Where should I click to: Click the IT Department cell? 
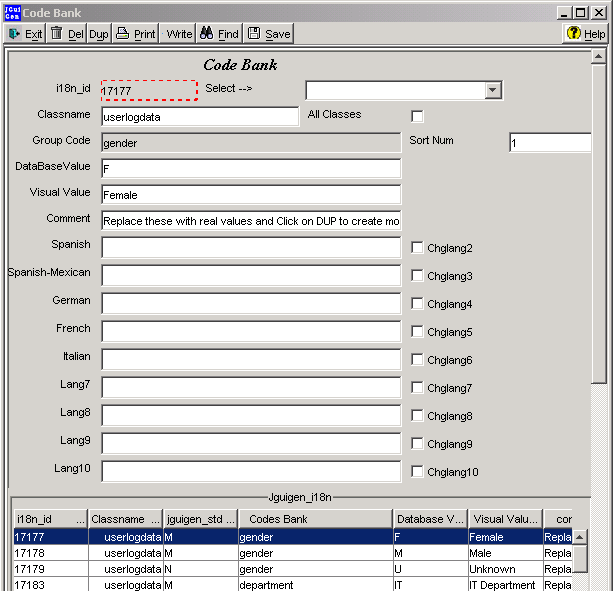click(x=505, y=584)
